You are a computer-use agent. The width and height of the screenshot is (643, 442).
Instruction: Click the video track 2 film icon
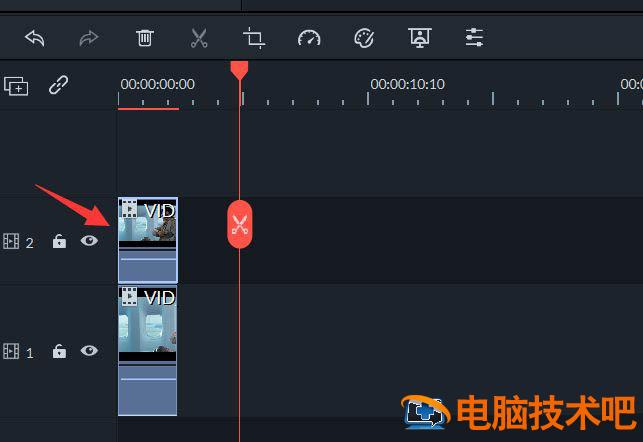click(11, 242)
